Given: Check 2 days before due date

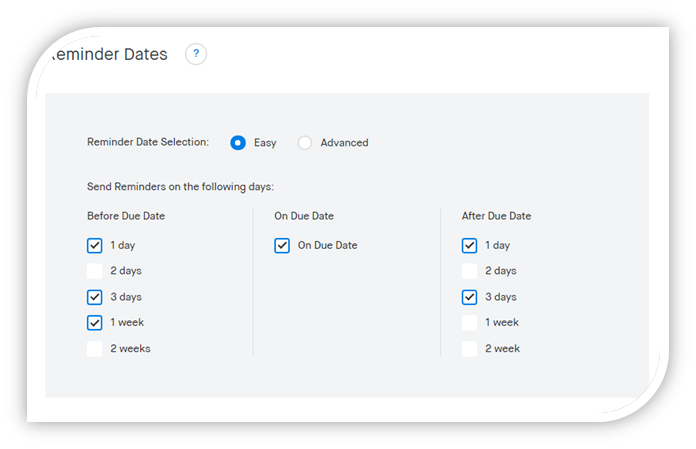Looking at the screenshot, I should (x=95, y=271).
